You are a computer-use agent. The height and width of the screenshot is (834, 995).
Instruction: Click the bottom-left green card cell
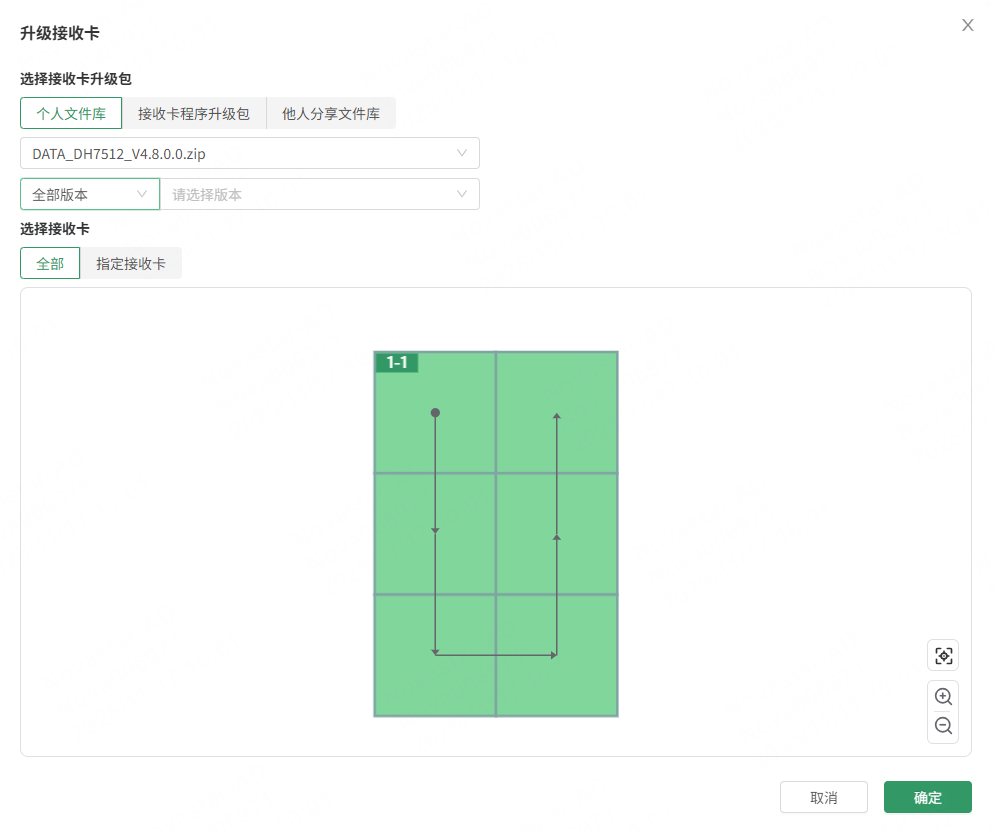click(405, 680)
